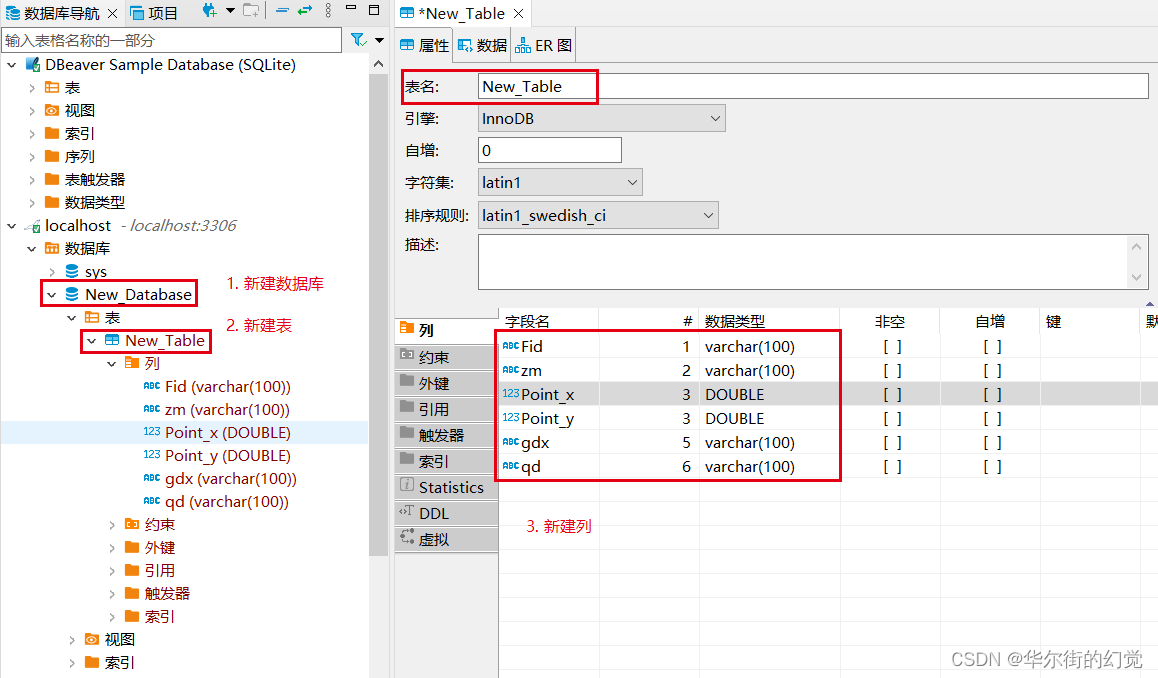This screenshot has width=1158, height=678.
Task: Select the 视图 icon under SQLite database
Action: pos(52,111)
